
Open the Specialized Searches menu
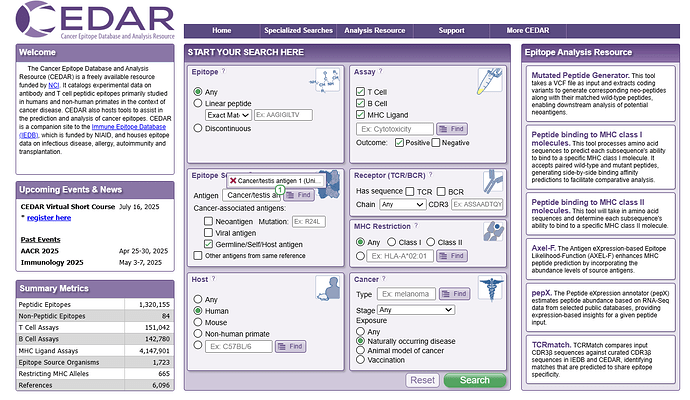point(298,30)
